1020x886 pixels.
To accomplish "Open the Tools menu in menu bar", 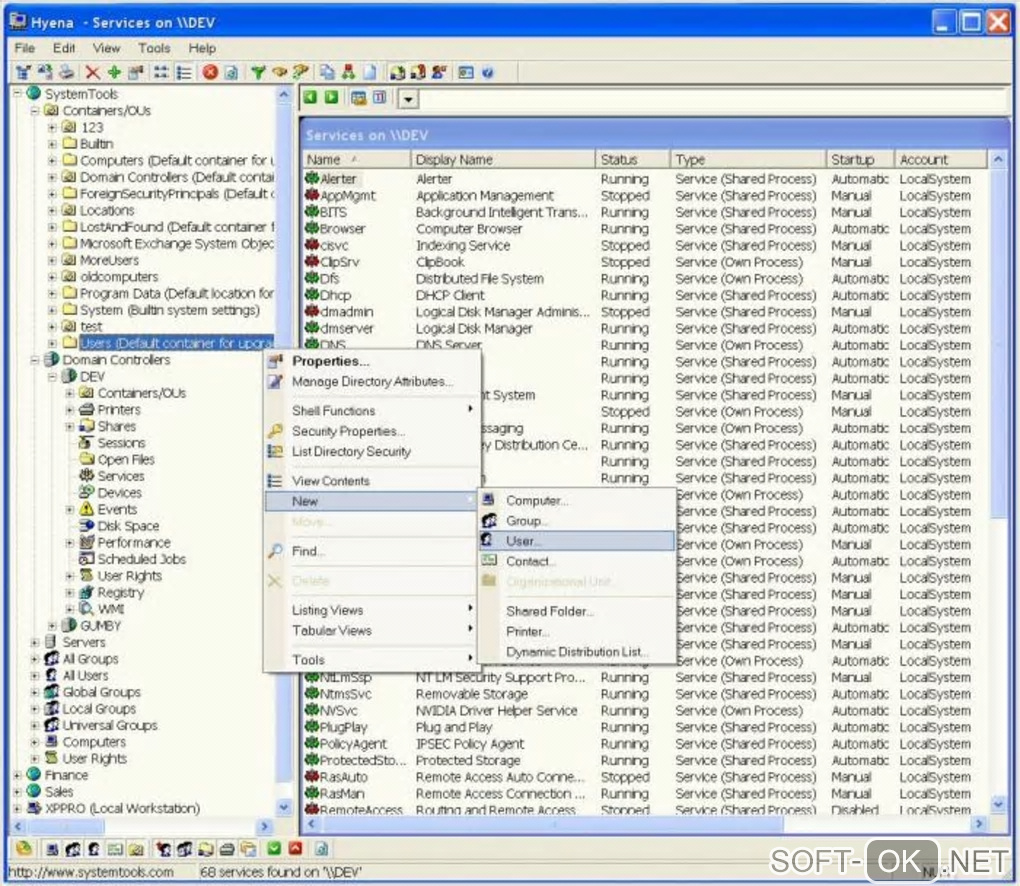I will tap(154, 48).
